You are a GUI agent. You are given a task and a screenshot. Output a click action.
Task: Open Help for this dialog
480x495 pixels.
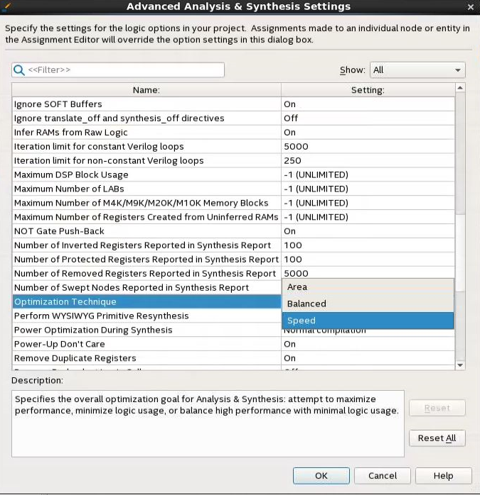point(443,476)
